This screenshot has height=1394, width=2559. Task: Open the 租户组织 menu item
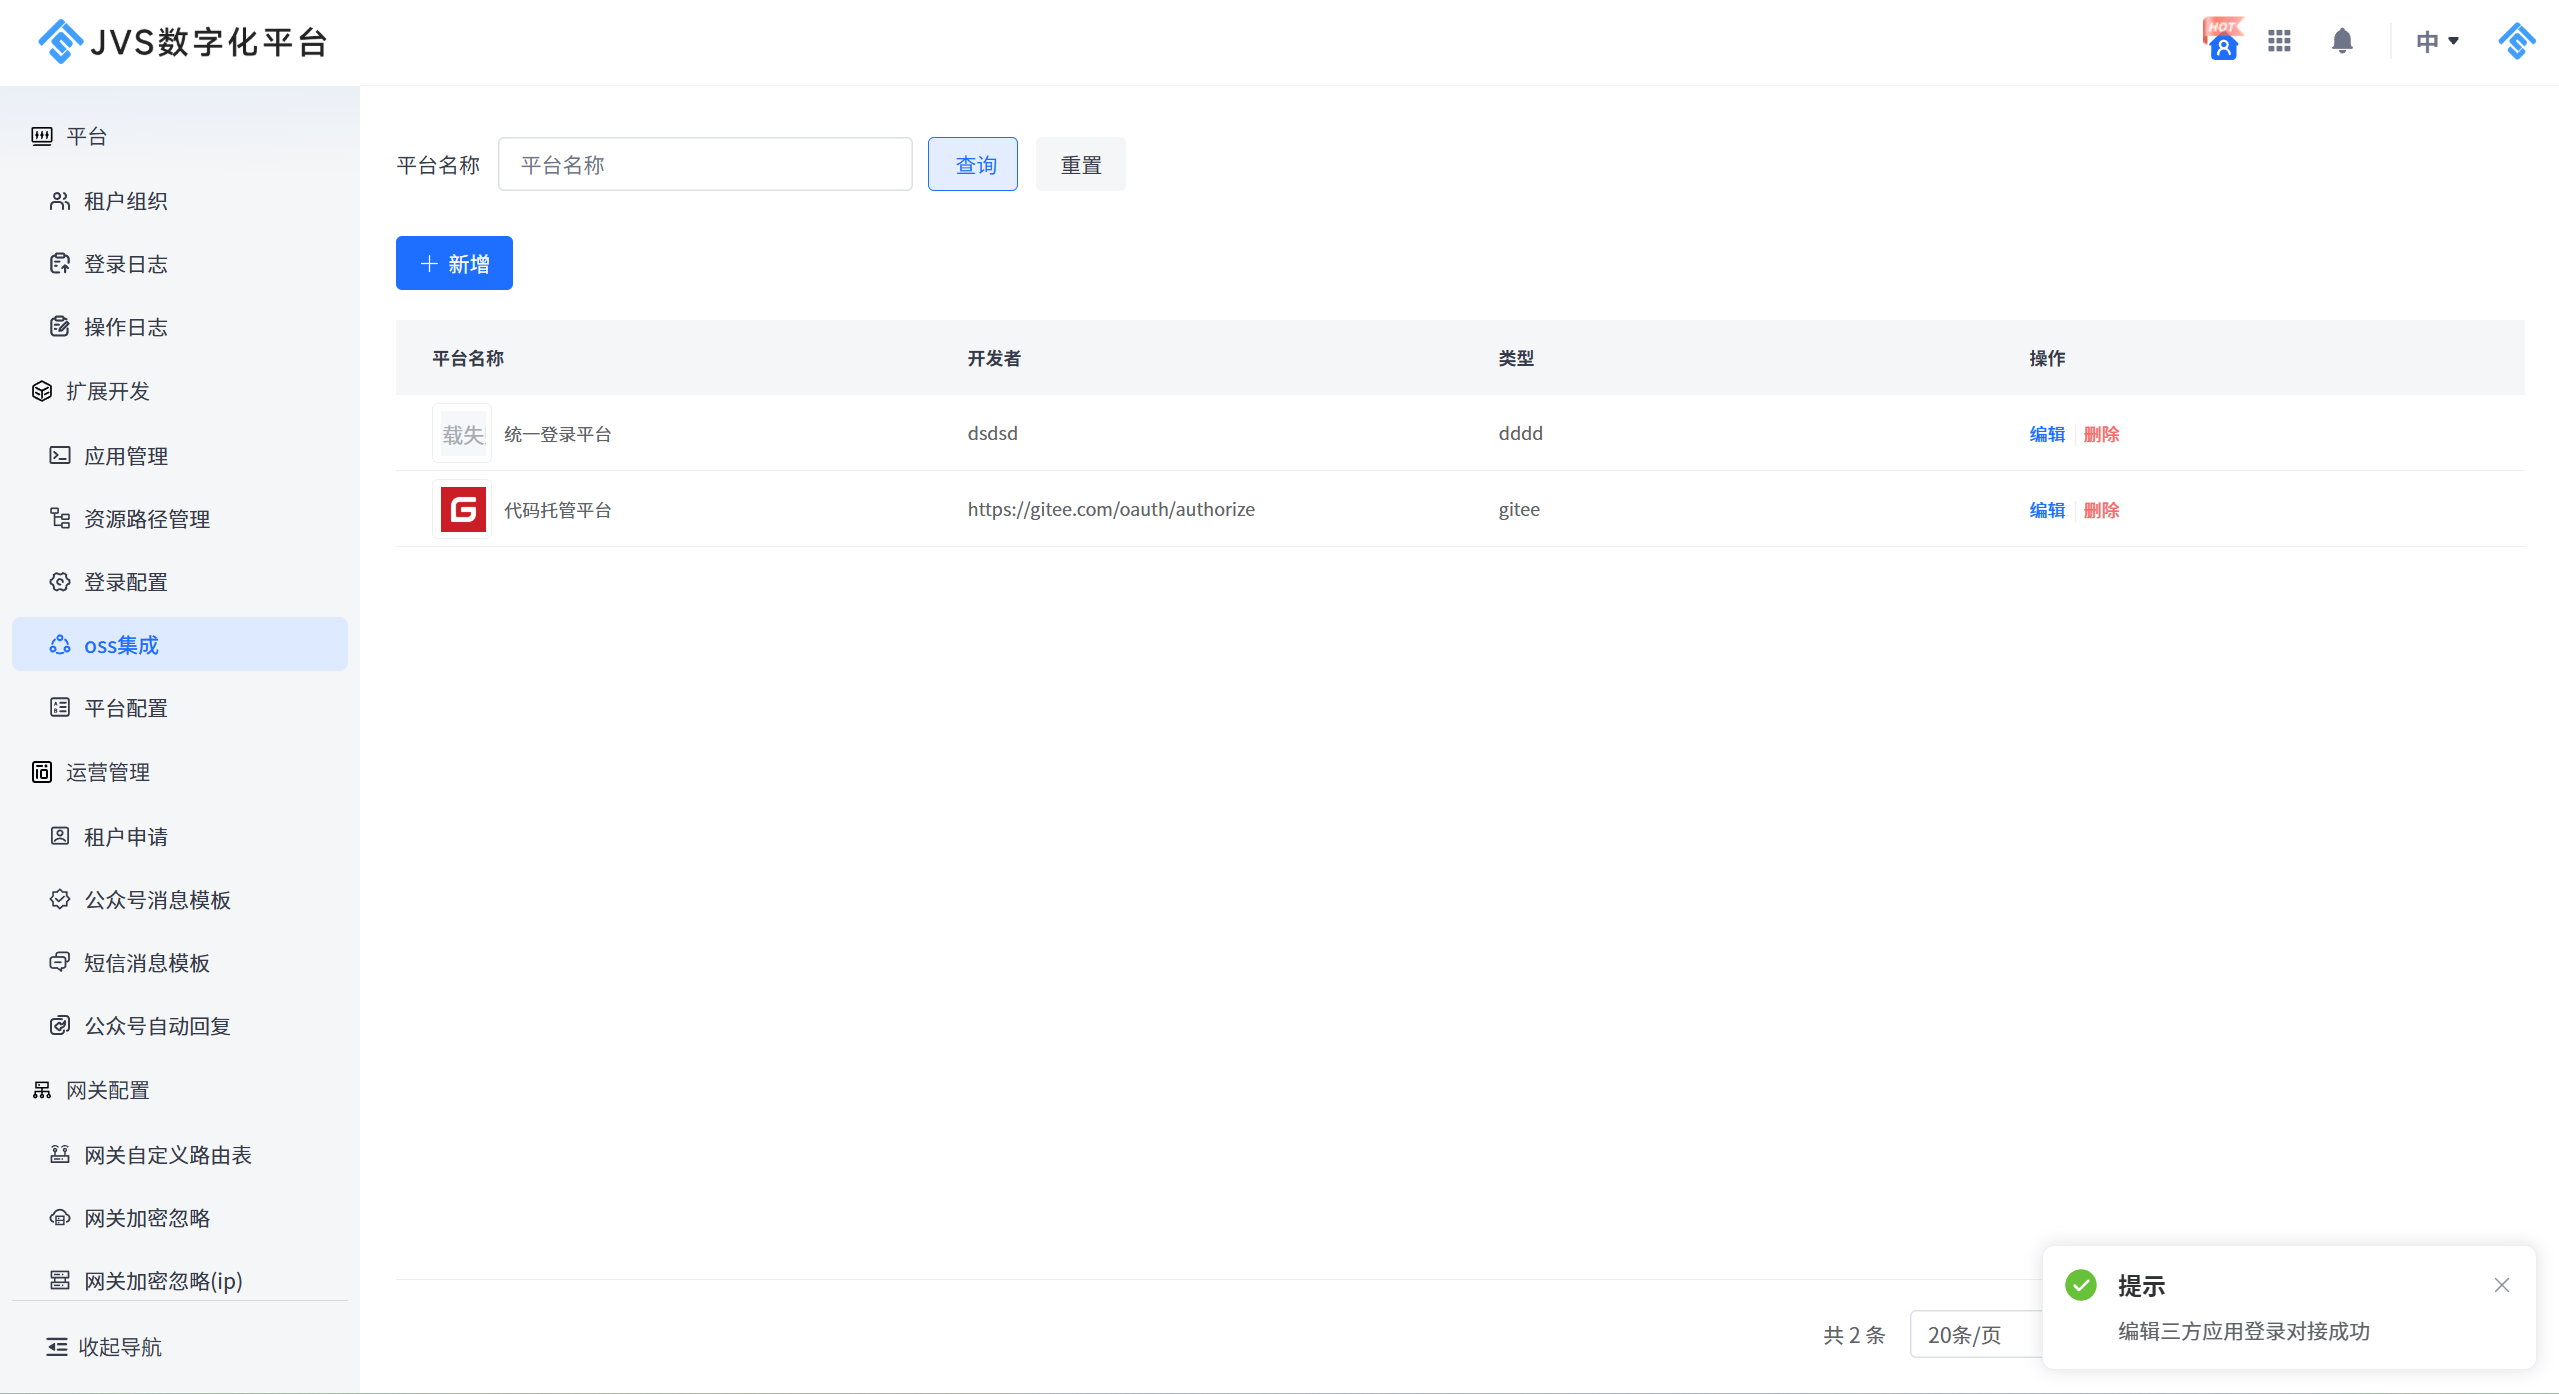126,201
